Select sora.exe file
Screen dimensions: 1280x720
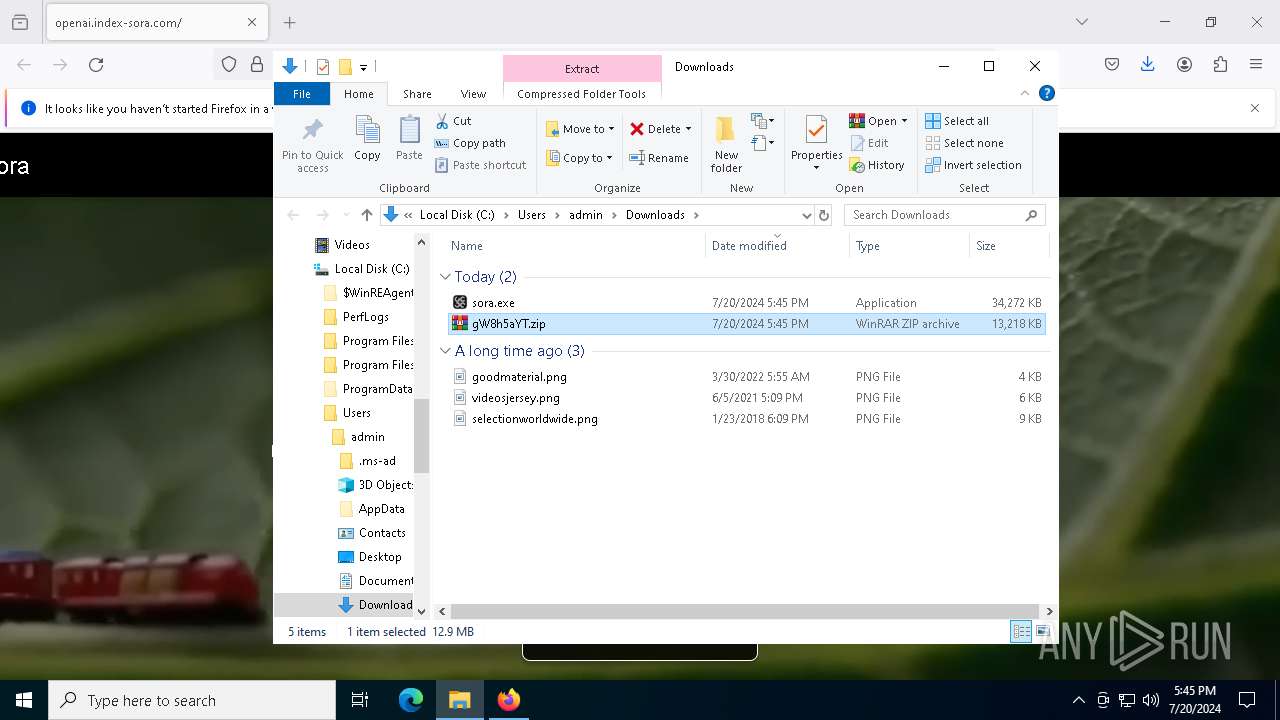(747, 302)
